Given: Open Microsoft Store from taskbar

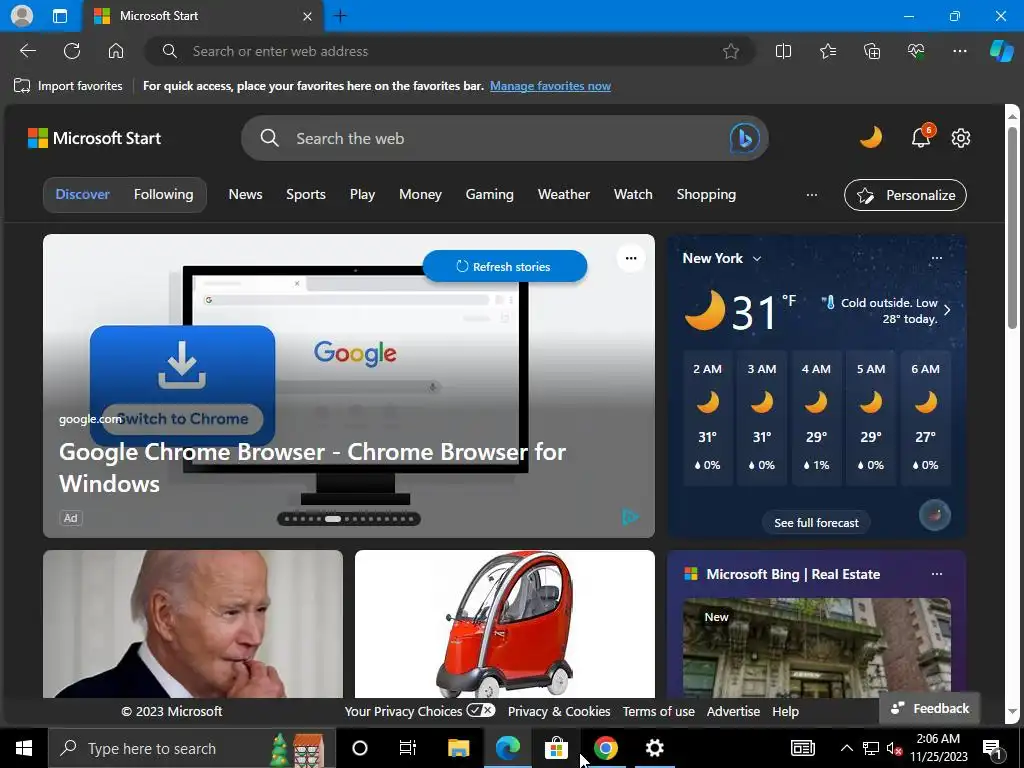Looking at the screenshot, I should pyautogui.click(x=556, y=748).
